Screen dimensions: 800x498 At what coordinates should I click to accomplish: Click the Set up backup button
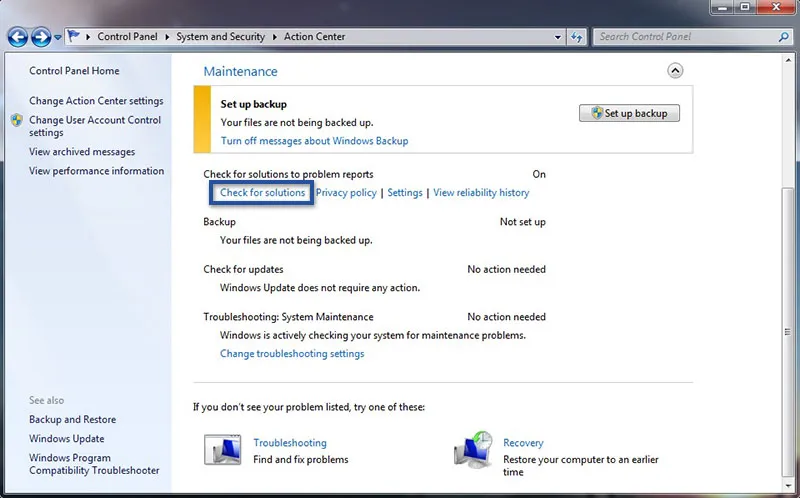point(629,113)
